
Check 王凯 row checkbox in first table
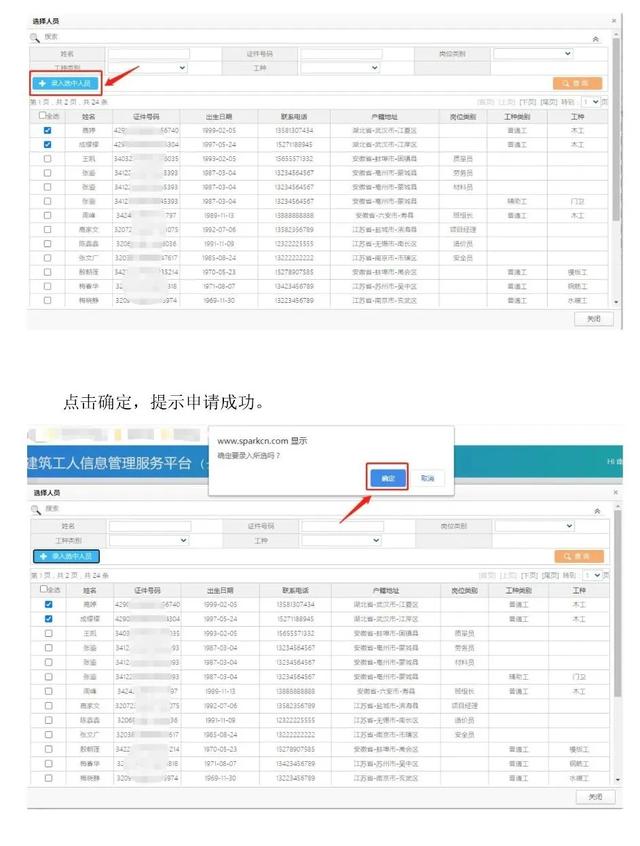coord(47,158)
